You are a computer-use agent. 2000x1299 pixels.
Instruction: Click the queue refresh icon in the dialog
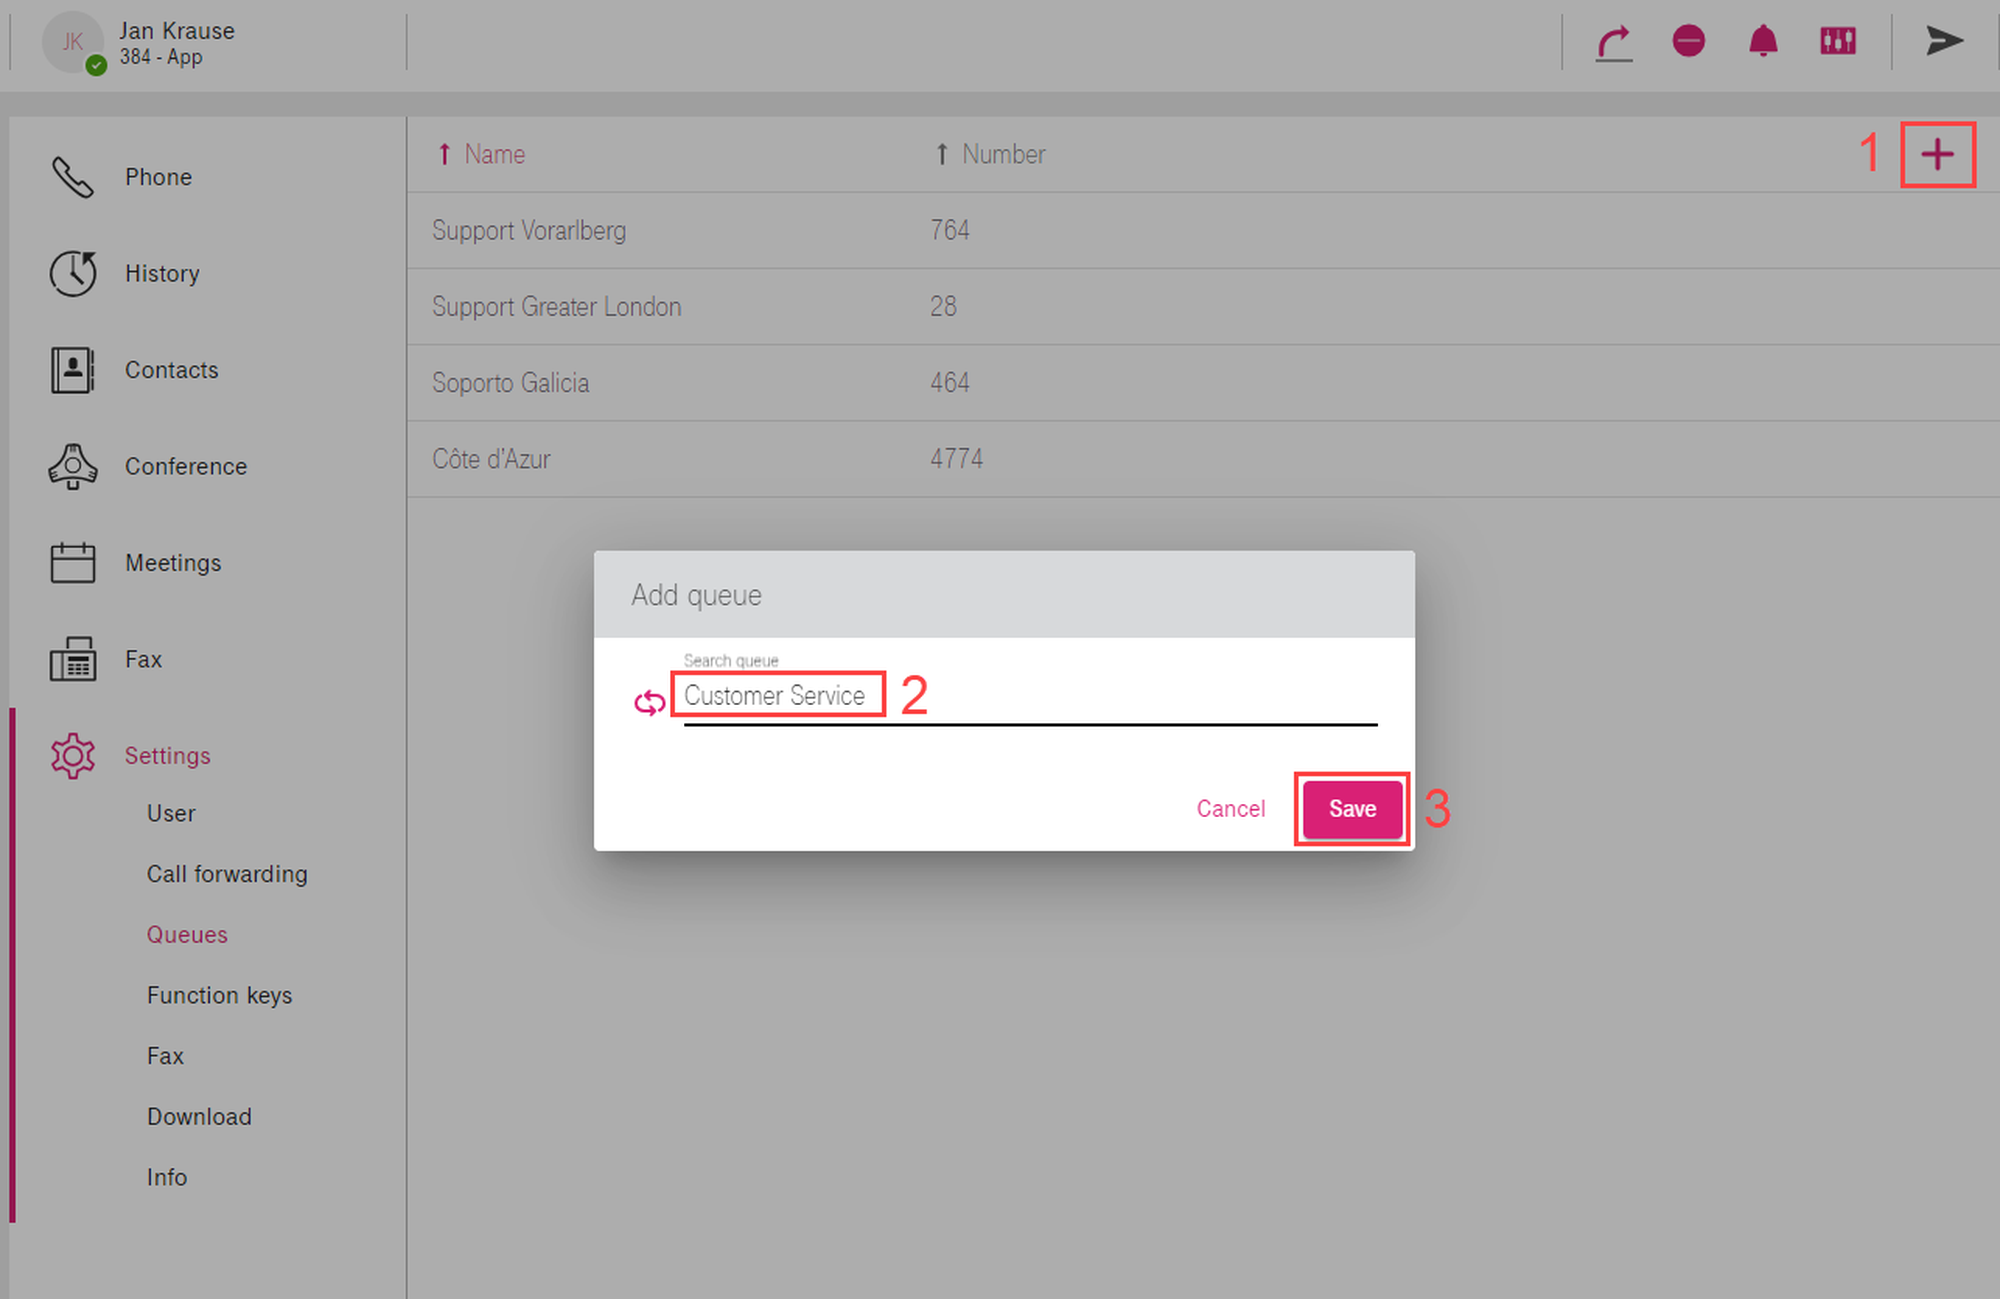tap(650, 703)
